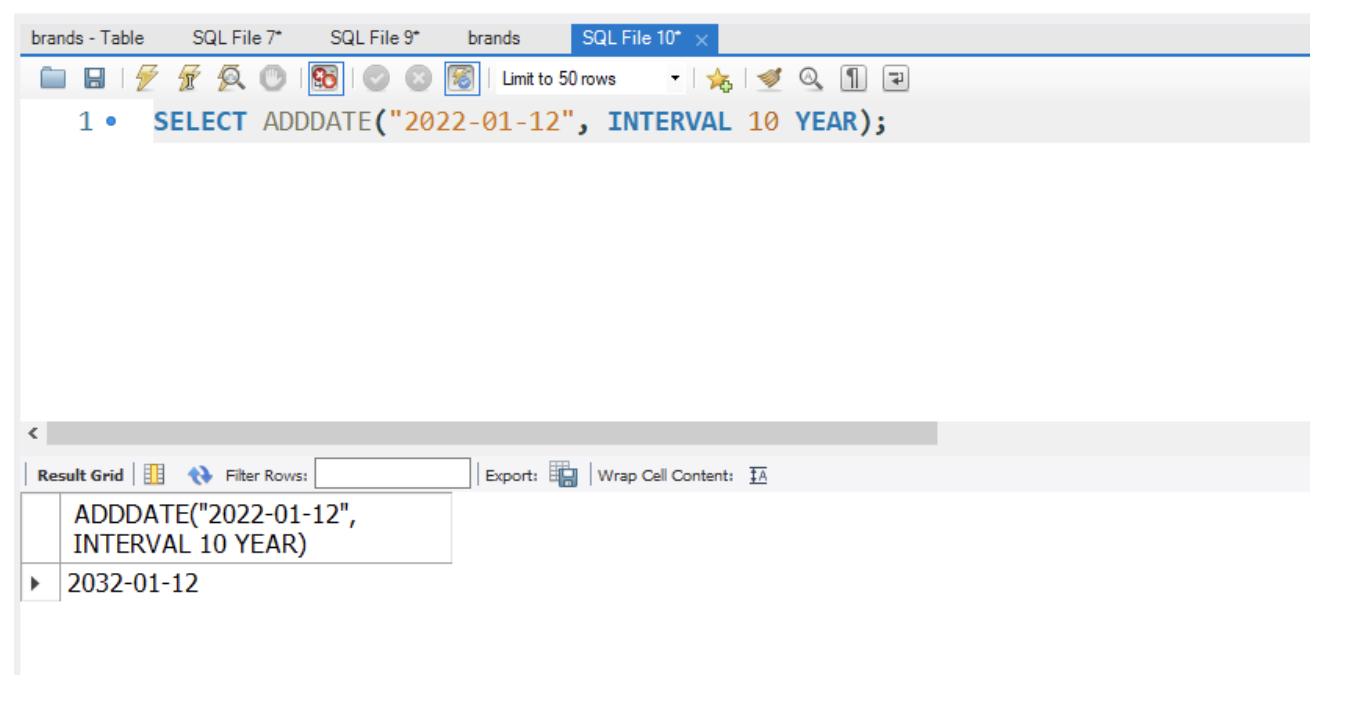Click the Filter Rows input field
Screen dimensions: 1346x706
(393, 474)
